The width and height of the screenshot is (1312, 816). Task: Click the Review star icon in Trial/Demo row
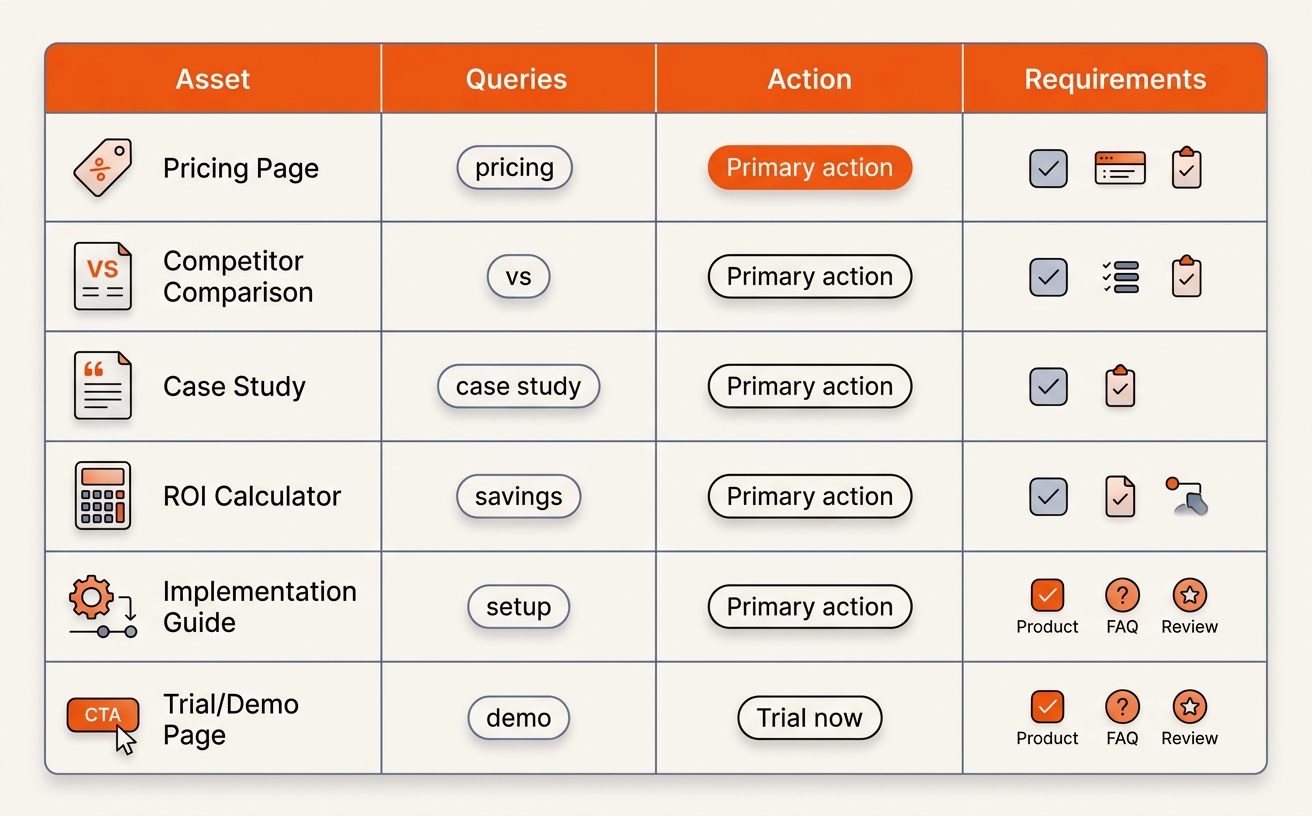coord(1189,707)
